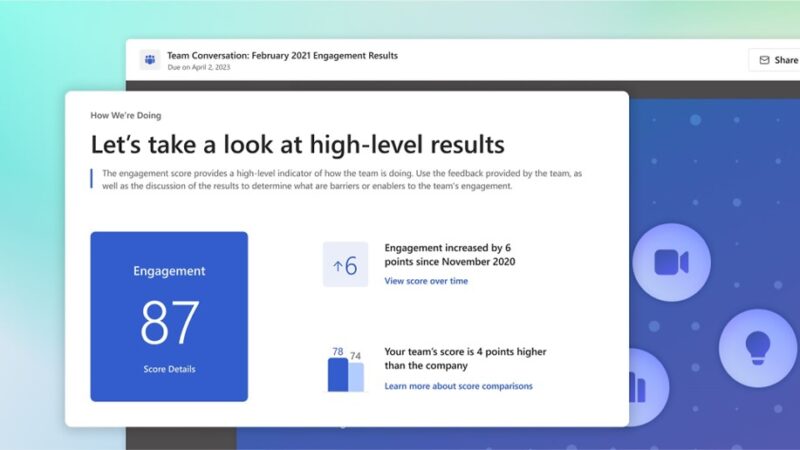Click the team people icon beside Team Conversation title
The height and width of the screenshot is (450, 800).
tap(150, 60)
